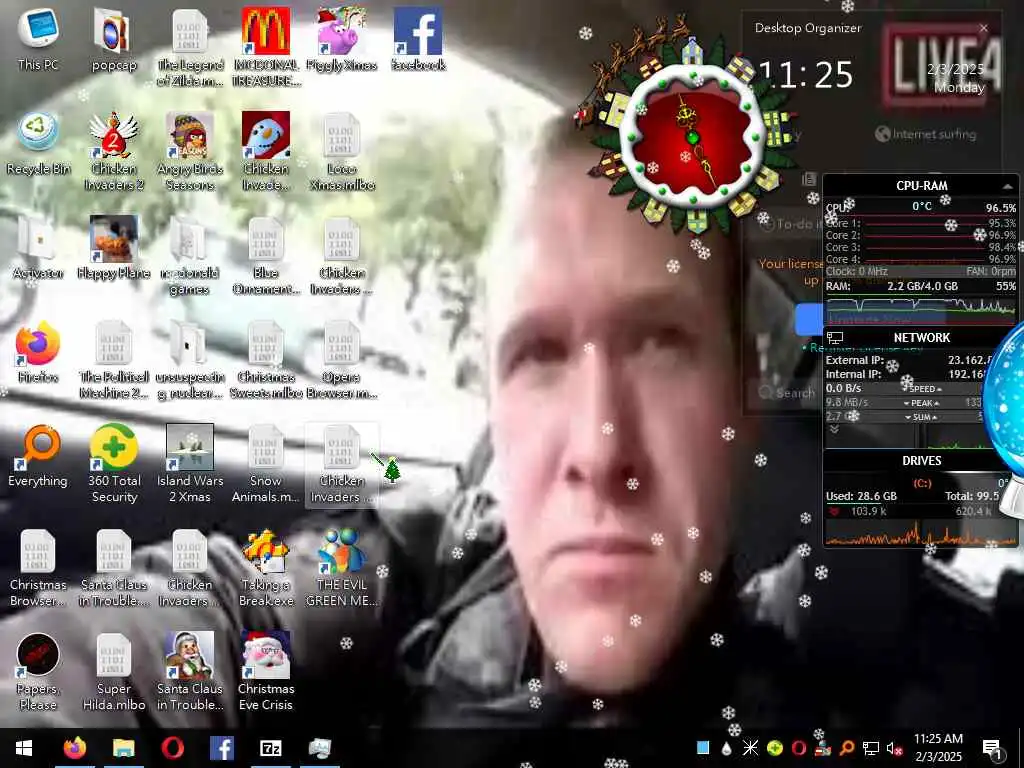Open the SUM dropdown in Network widget
1024x768 pixels.
pos(923,417)
